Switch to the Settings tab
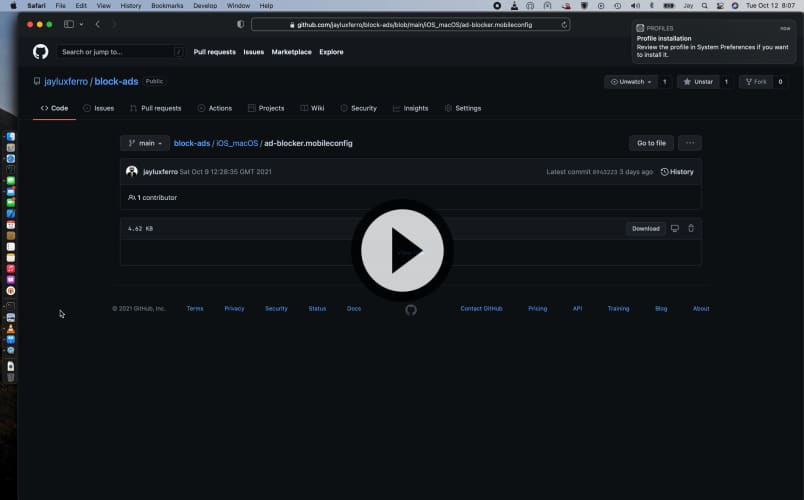The image size is (804, 500). click(463, 108)
